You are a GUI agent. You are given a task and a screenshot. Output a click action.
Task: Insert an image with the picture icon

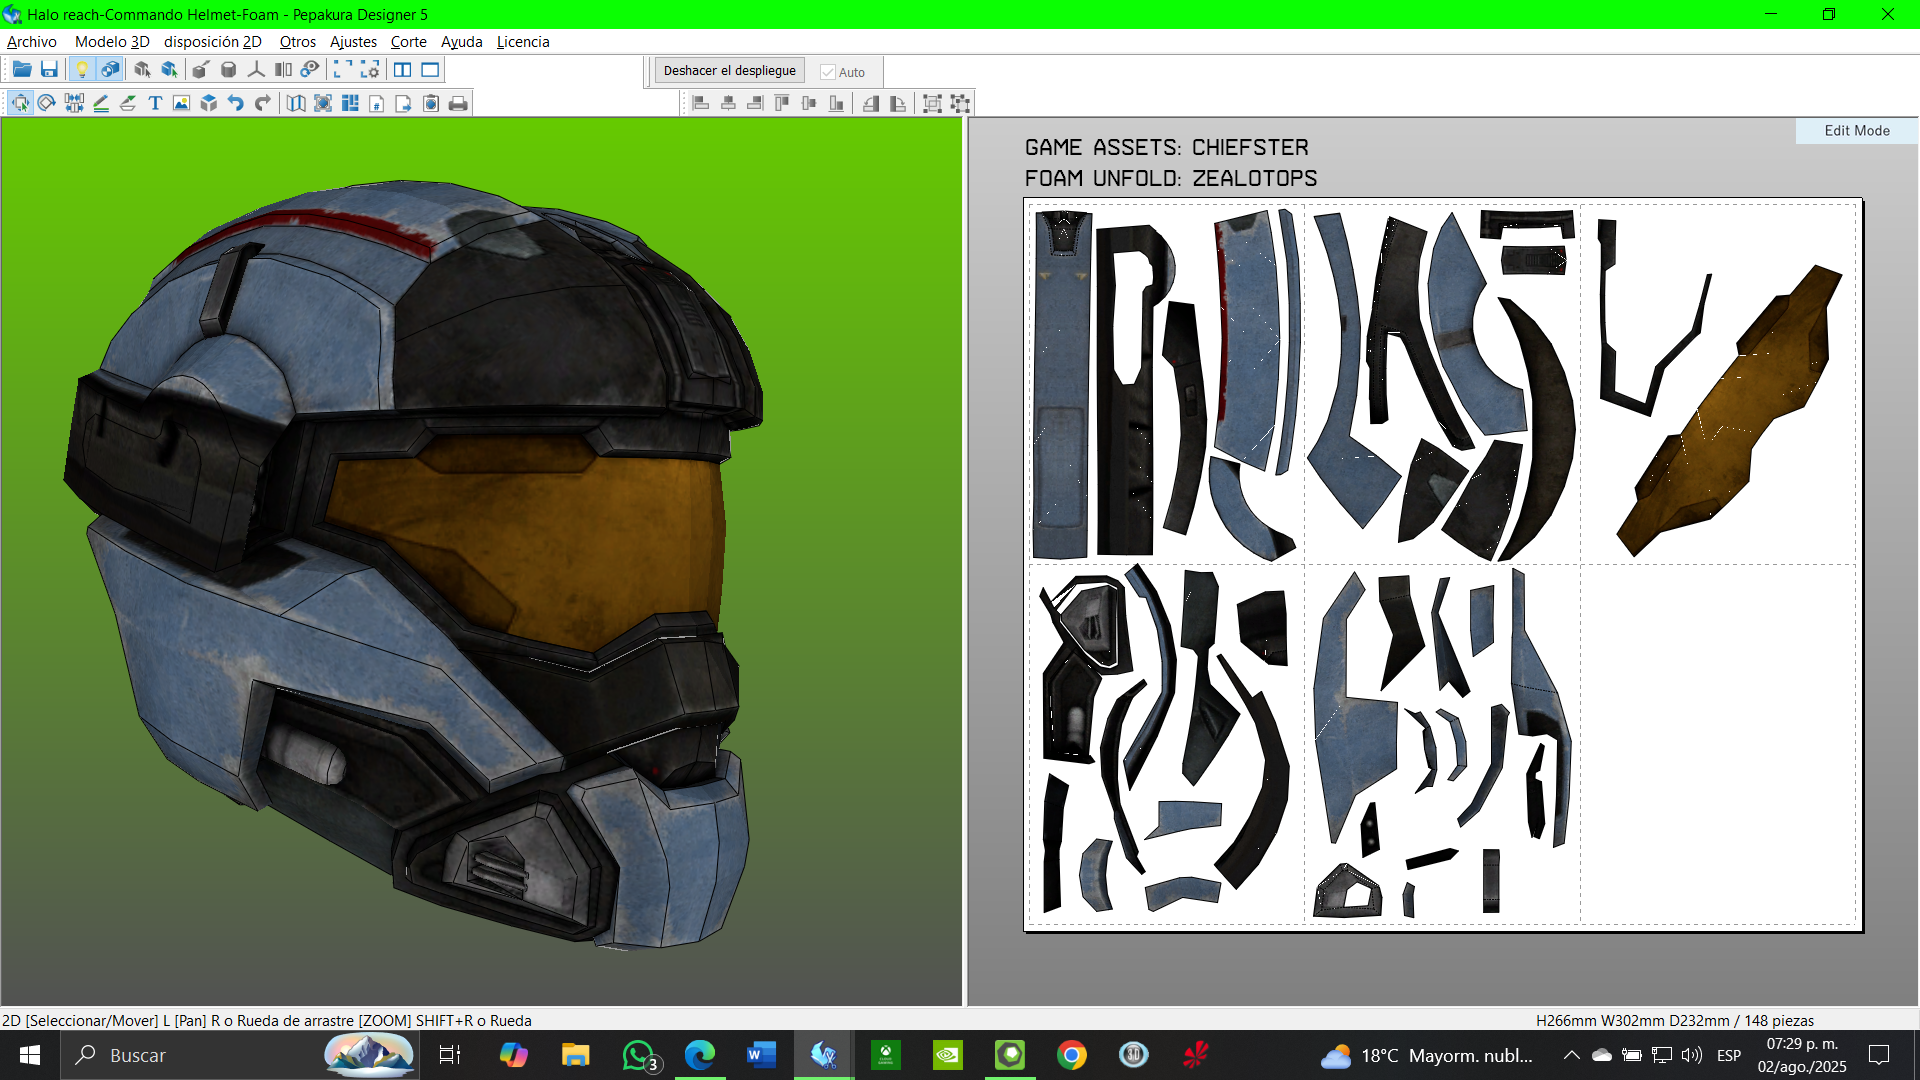point(181,103)
